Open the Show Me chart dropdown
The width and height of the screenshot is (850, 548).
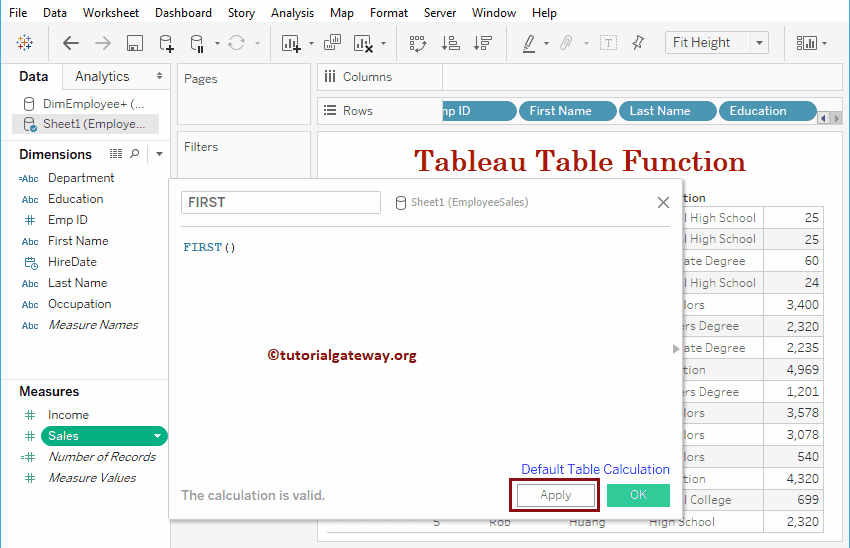coord(808,43)
